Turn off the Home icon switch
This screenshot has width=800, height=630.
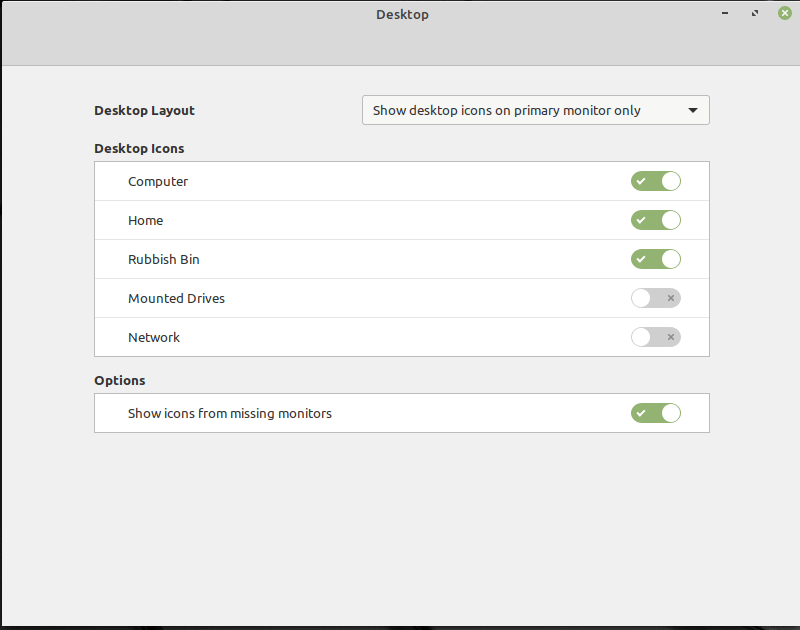pos(655,220)
